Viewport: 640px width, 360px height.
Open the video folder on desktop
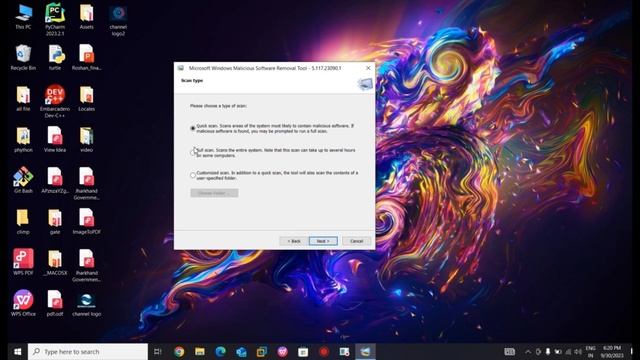coord(87,139)
